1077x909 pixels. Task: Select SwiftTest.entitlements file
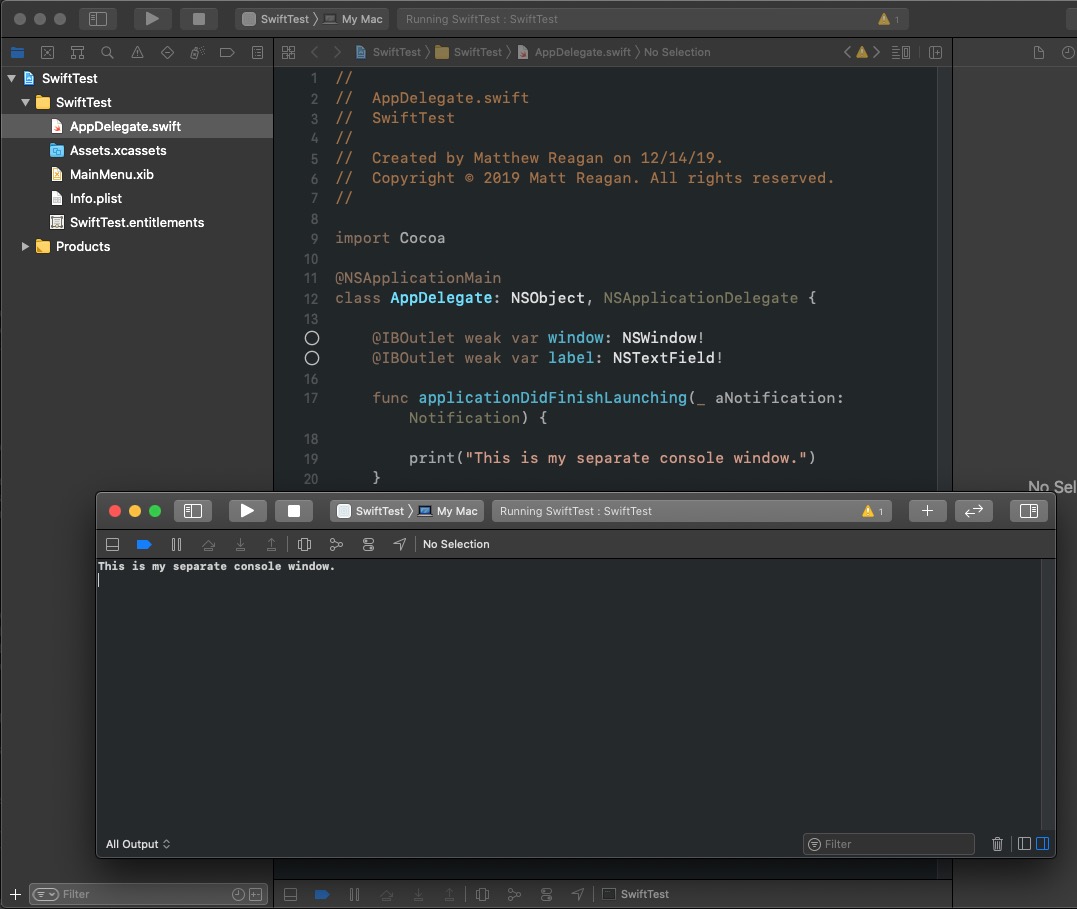[137, 223]
